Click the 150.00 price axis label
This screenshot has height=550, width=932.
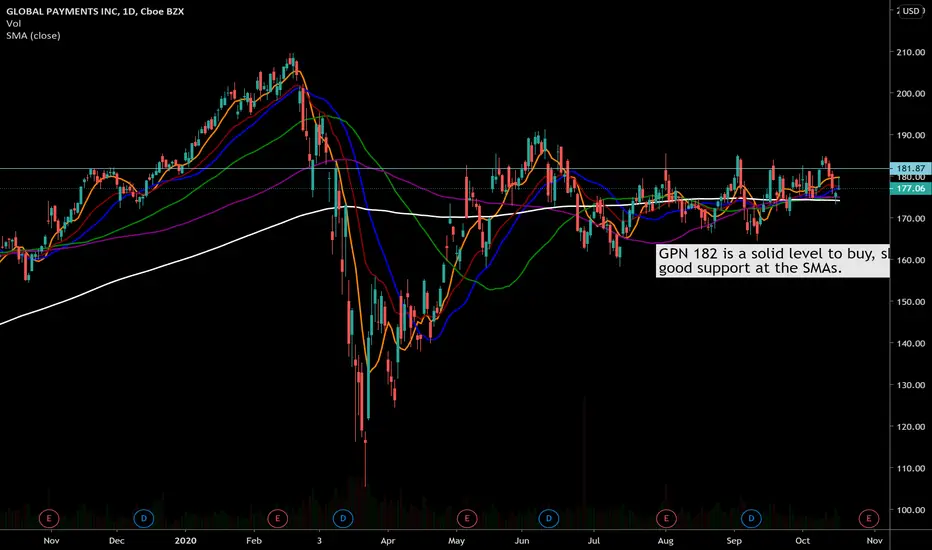click(911, 301)
